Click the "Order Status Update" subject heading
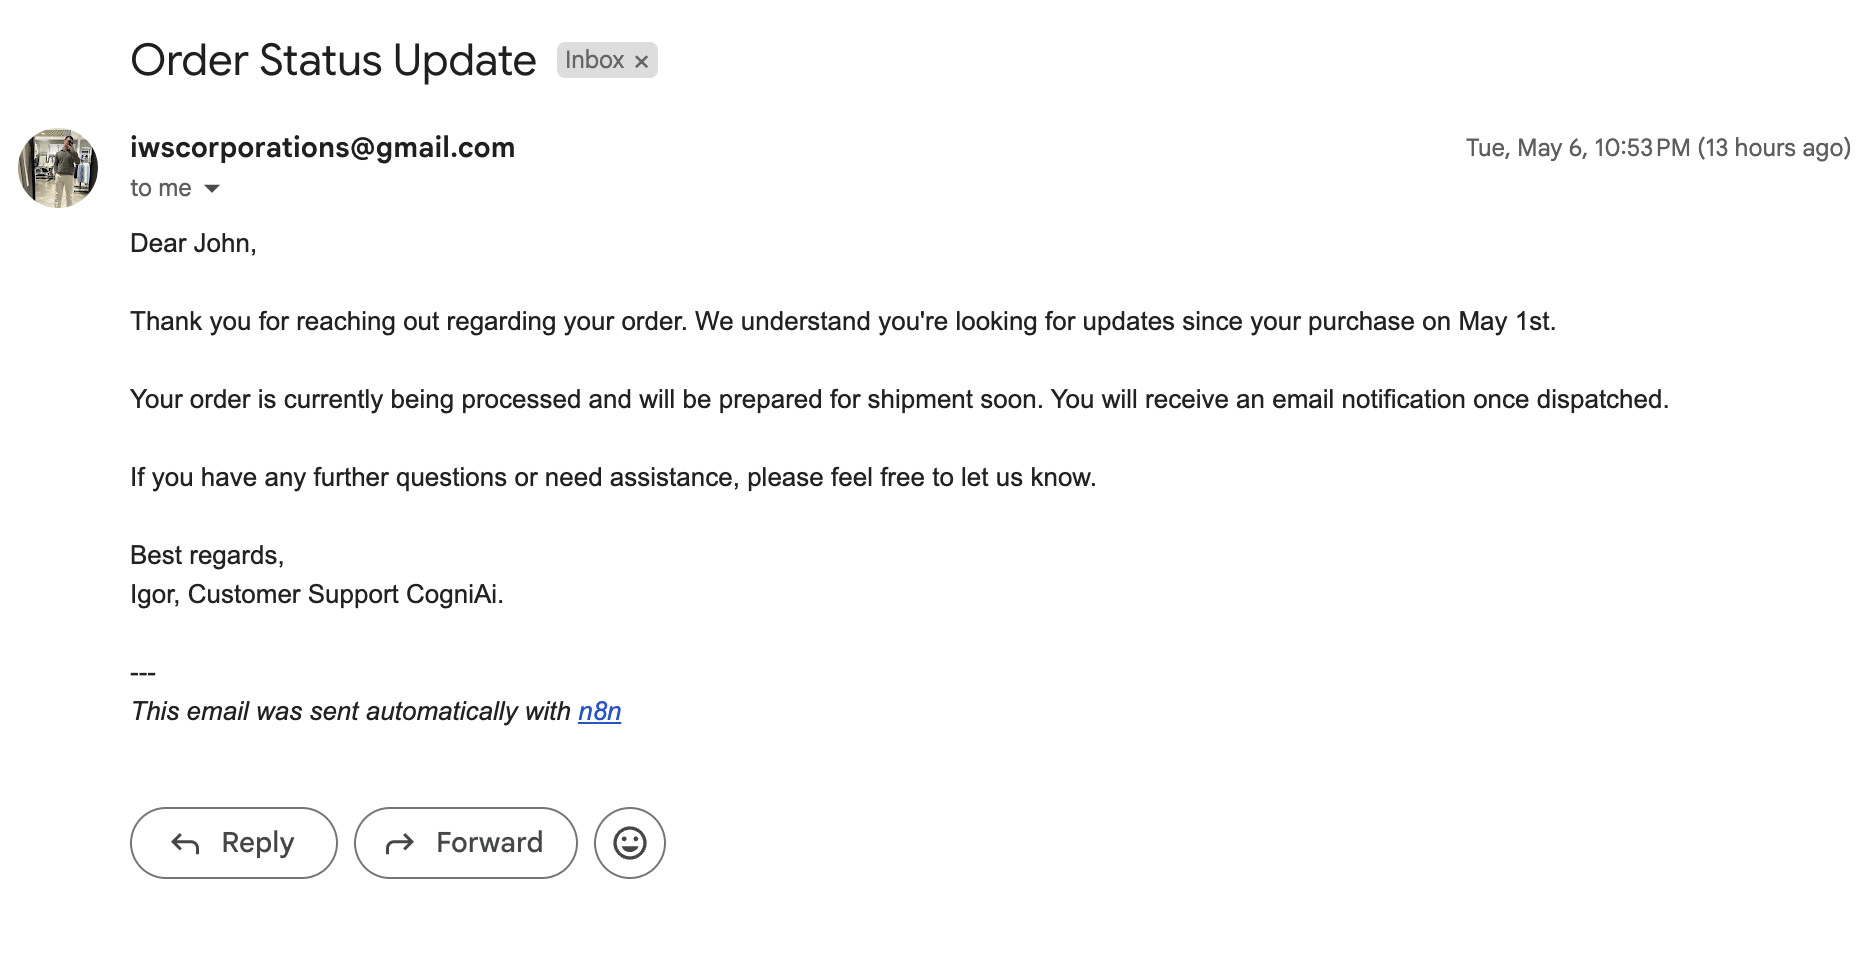Viewport: 1865px width, 979px height. [333, 61]
